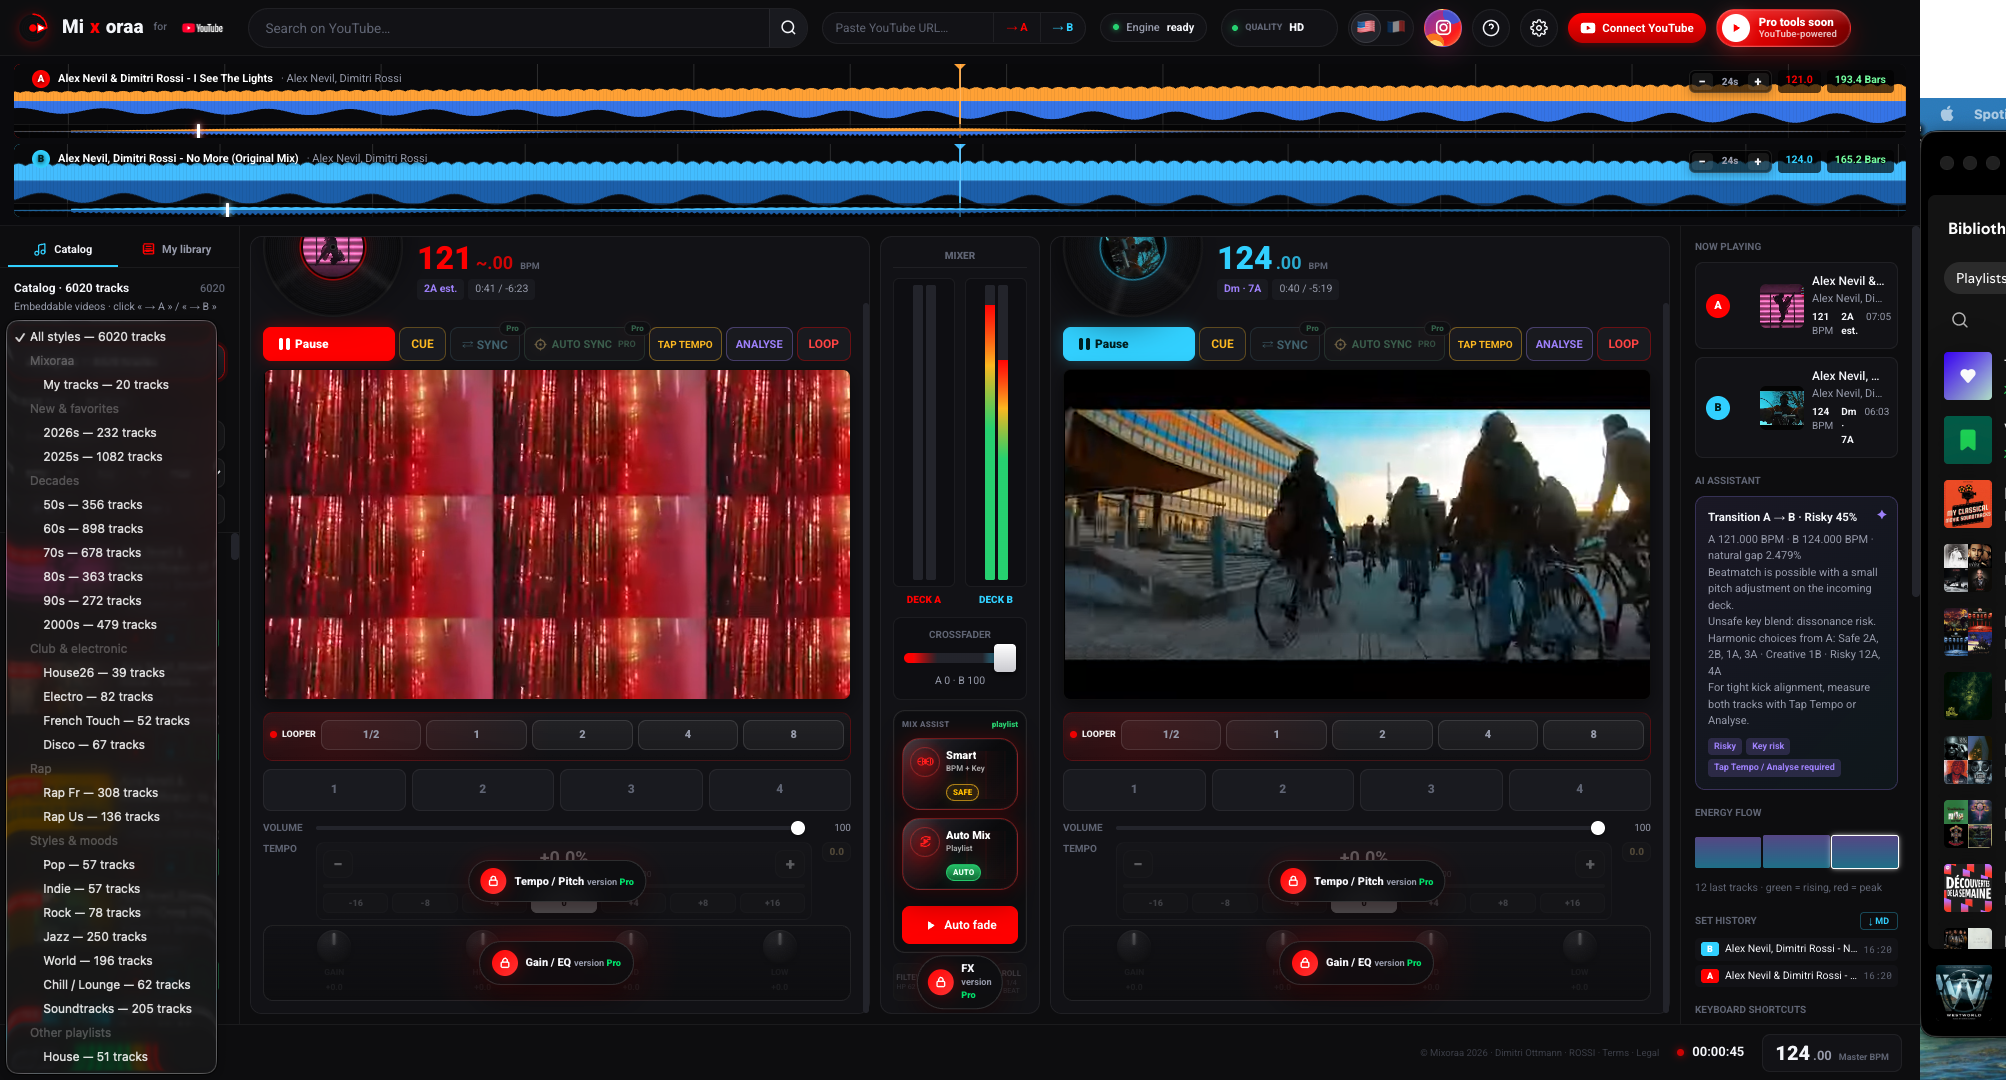Toggle the SAFE mode pill

click(962, 792)
